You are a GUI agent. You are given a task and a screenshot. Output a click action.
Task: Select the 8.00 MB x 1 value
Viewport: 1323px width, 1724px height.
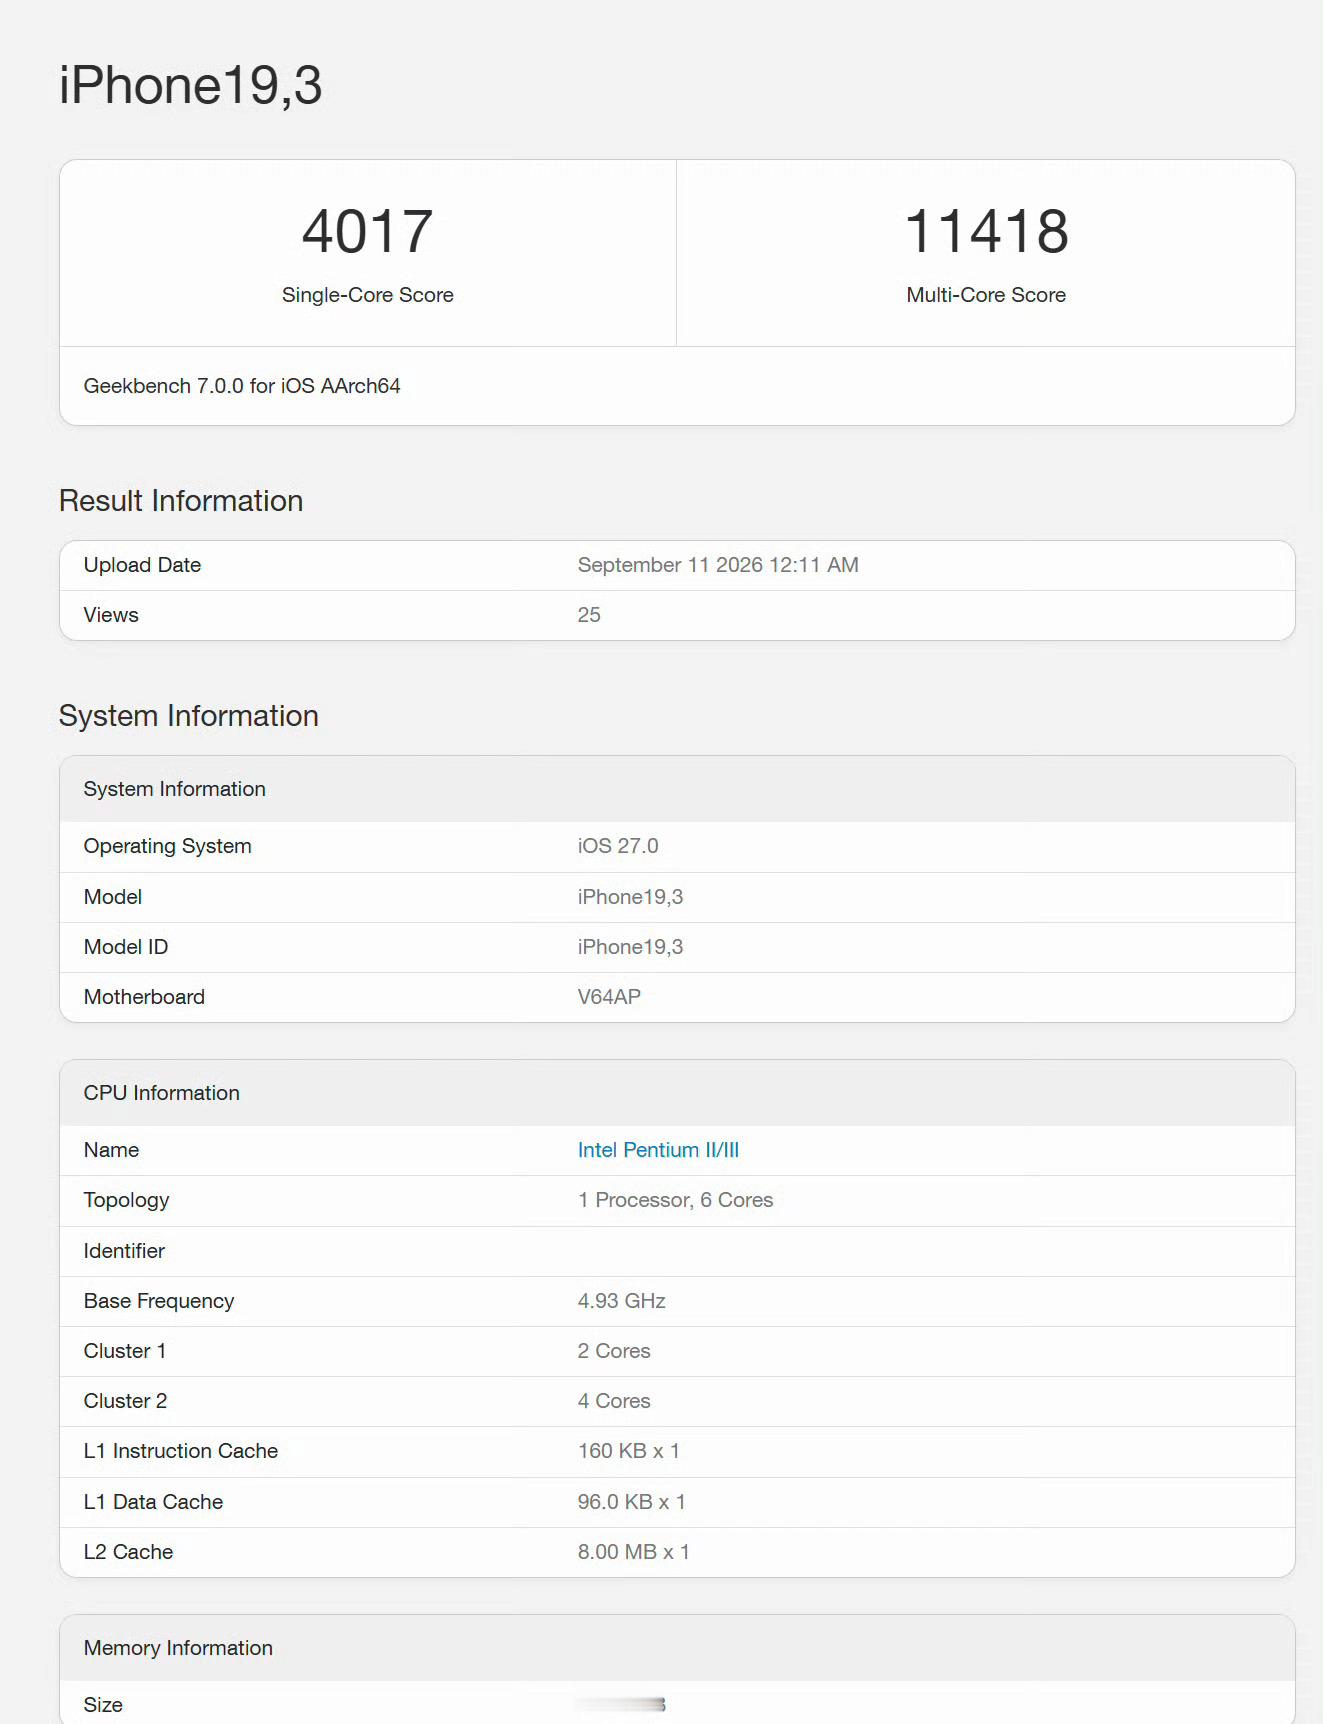pyautogui.click(x=633, y=1552)
